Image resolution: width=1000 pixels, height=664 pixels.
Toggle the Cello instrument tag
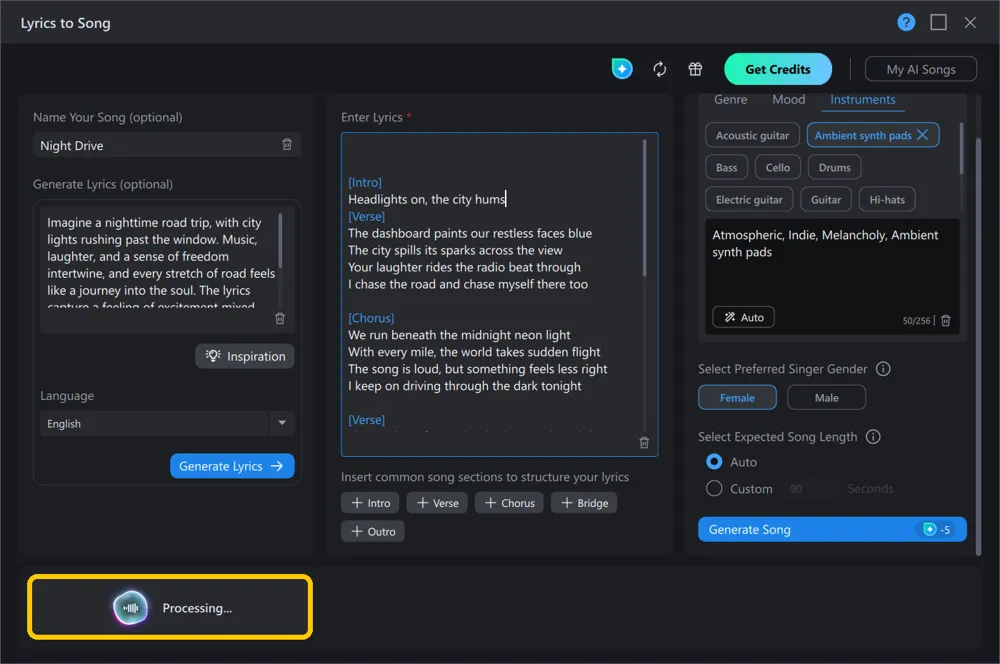777,167
